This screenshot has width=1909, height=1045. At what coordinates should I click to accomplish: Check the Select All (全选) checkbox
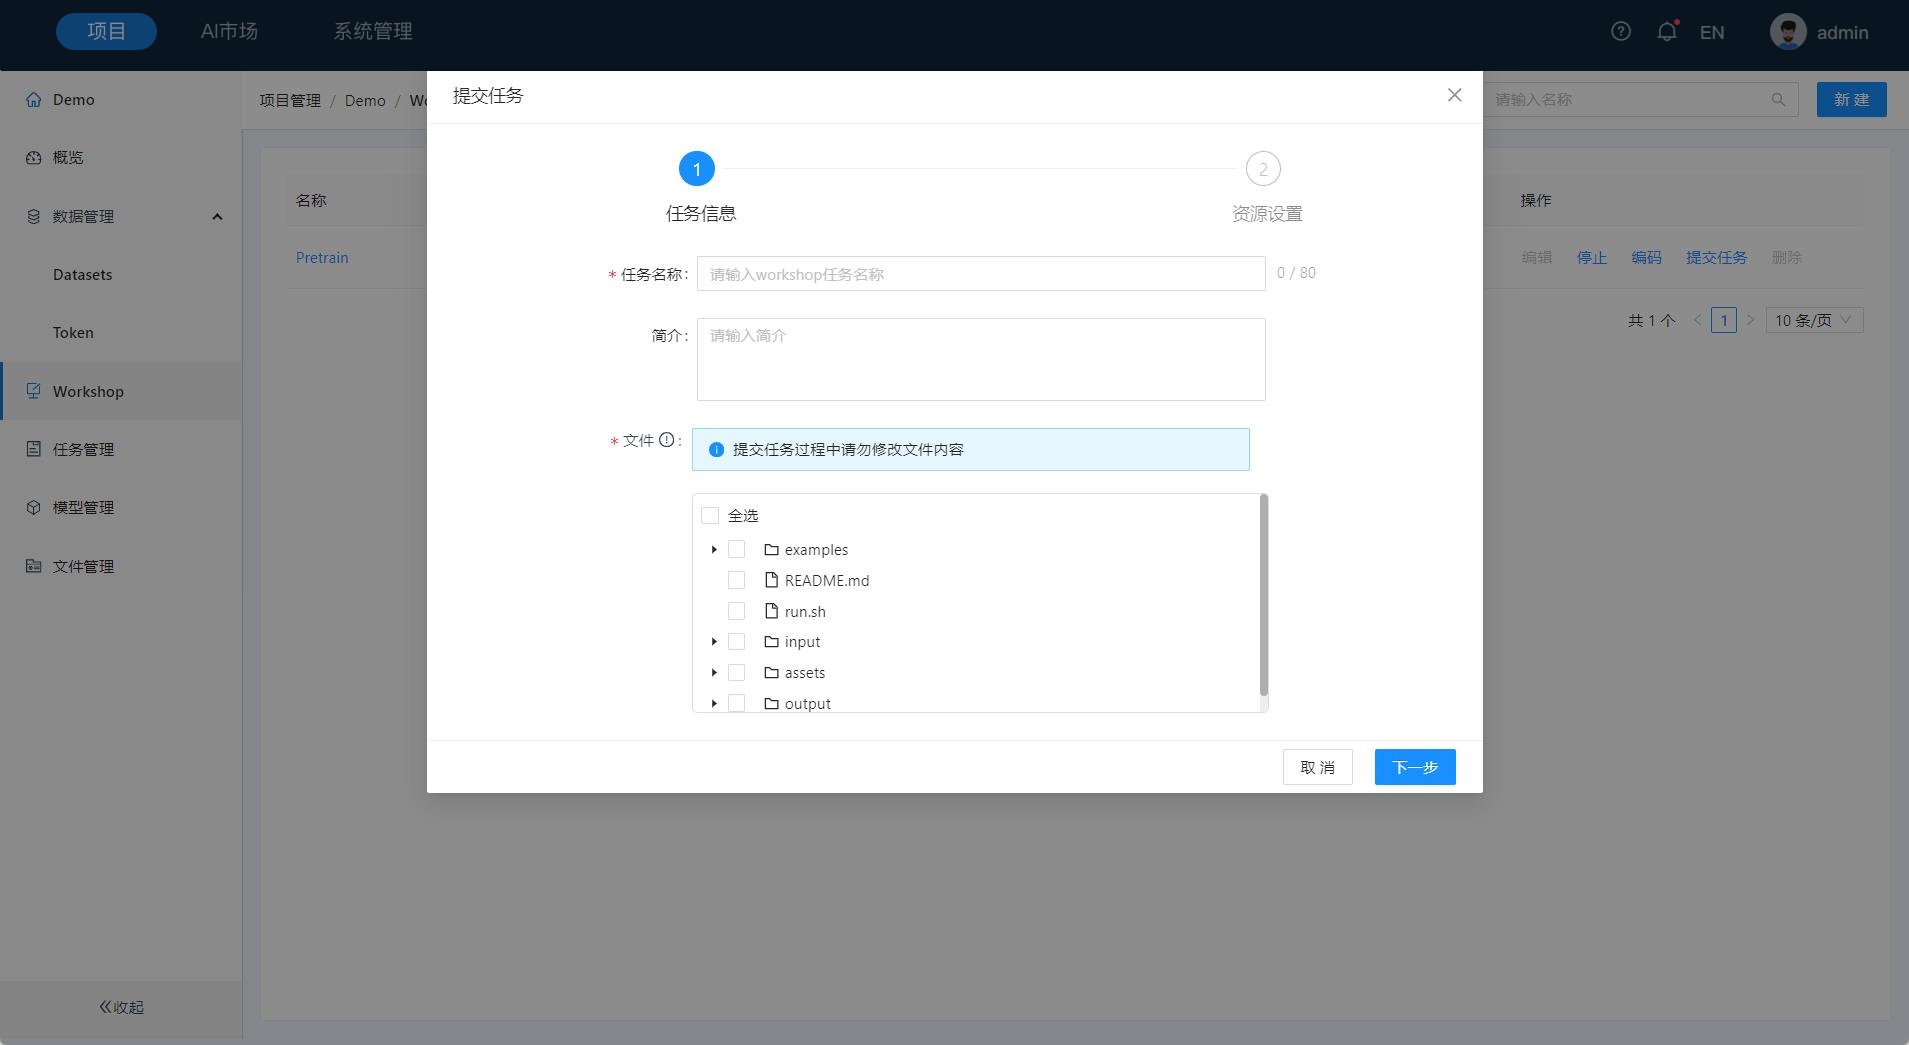(x=710, y=516)
